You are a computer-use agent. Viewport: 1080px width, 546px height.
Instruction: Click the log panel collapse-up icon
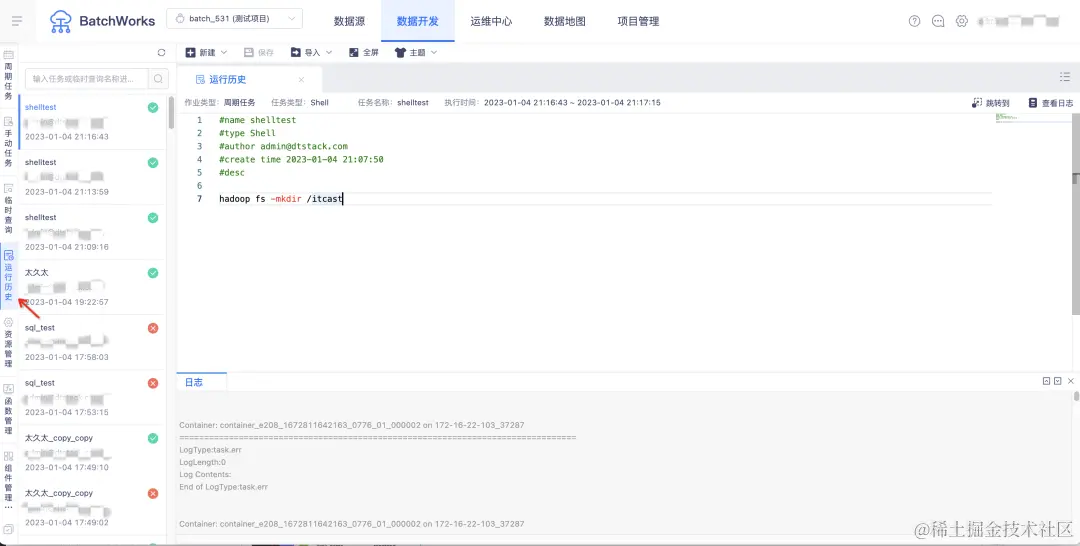[x=1046, y=381]
